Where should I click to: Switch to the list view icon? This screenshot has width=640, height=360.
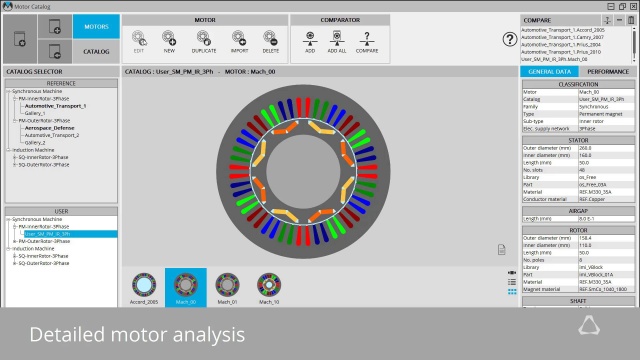tap(512, 282)
